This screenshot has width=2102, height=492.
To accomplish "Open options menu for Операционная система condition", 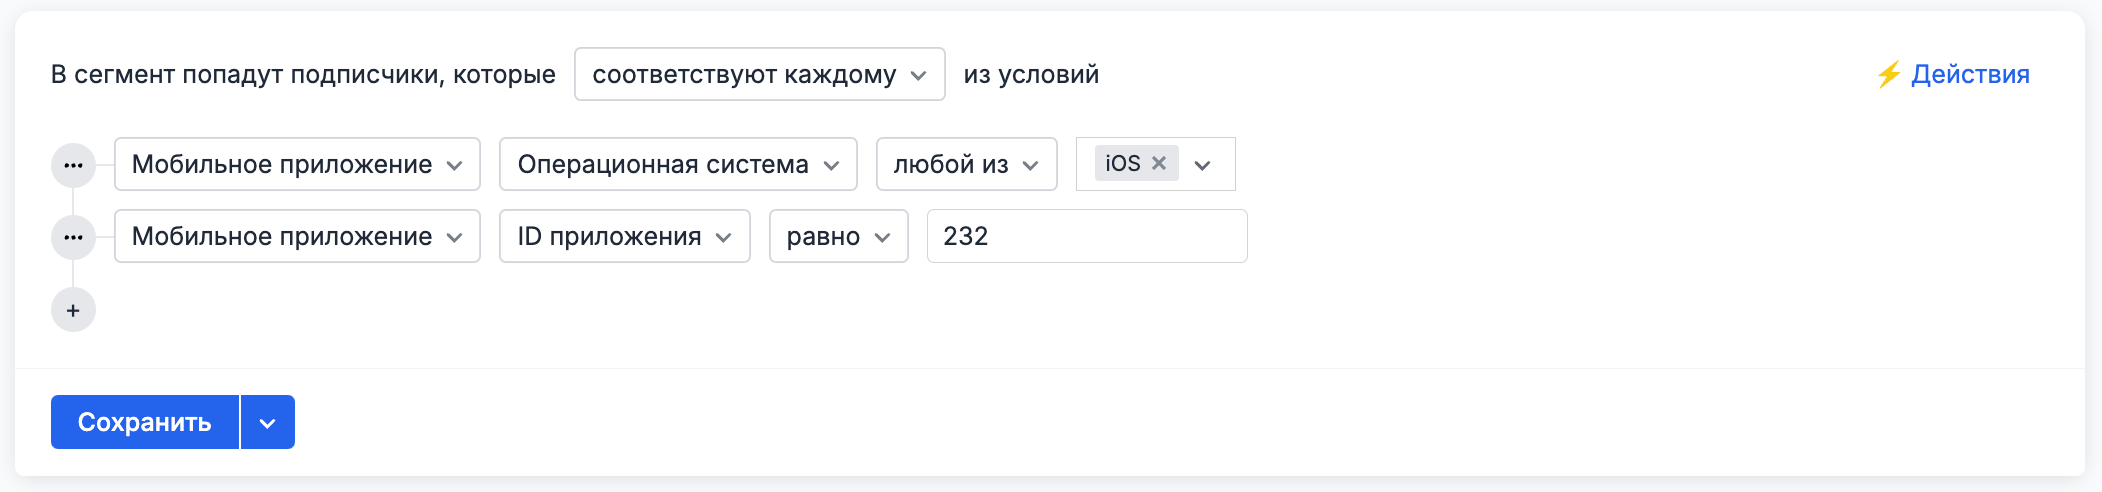I will [73, 165].
